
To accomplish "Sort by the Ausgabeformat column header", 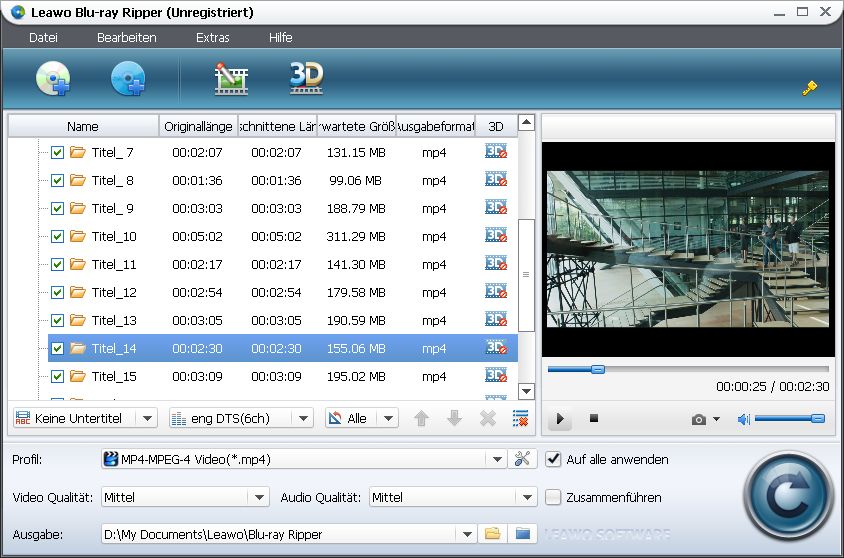I will pyautogui.click(x=436, y=126).
